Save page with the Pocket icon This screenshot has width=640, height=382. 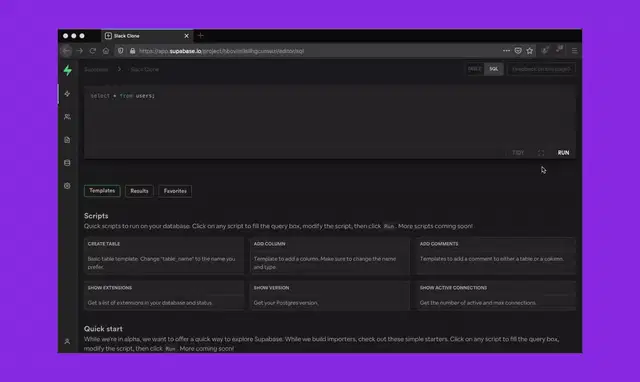[x=518, y=51]
